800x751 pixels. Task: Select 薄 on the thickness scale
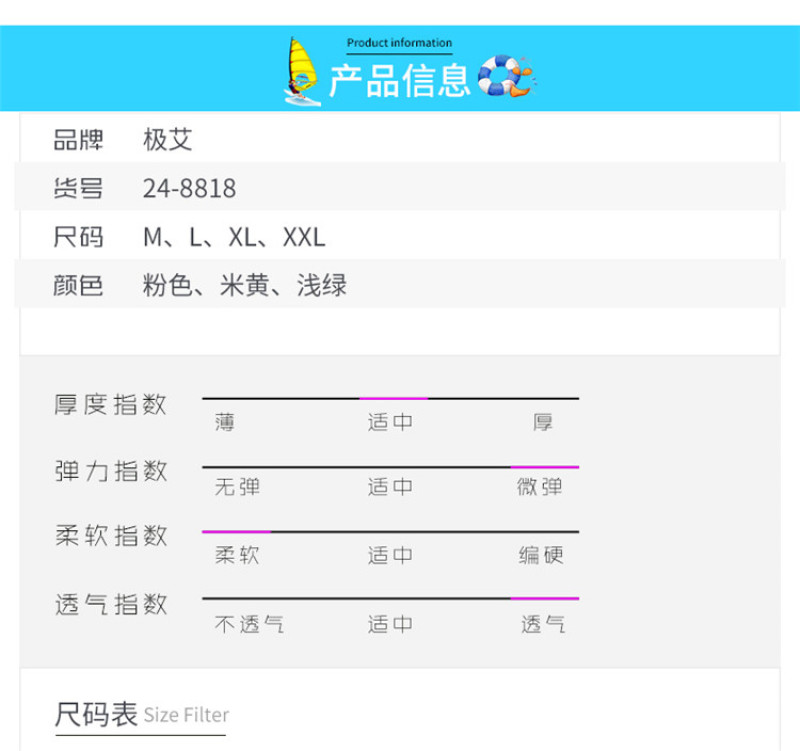(x=225, y=422)
